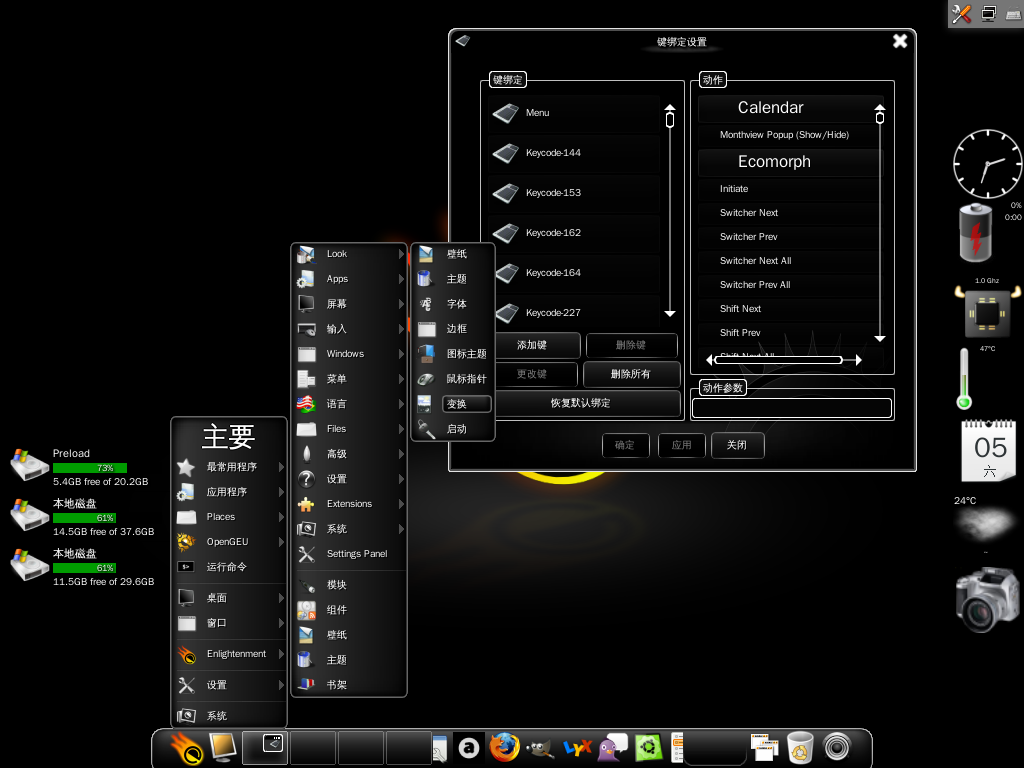The image size is (1024, 768).
Task: Click the Firefox icon in the dock
Action: [504, 748]
